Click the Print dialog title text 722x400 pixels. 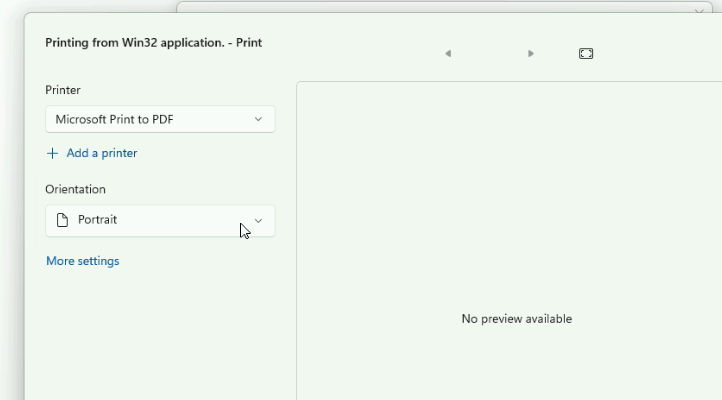point(153,43)
